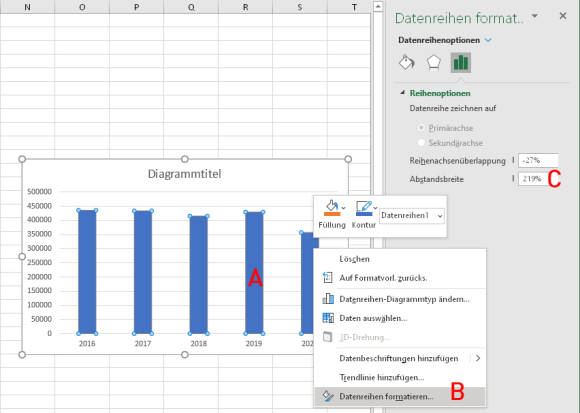Click the Datenreihen-Diagrammtyp ändern chart icon

coord(328,298)
